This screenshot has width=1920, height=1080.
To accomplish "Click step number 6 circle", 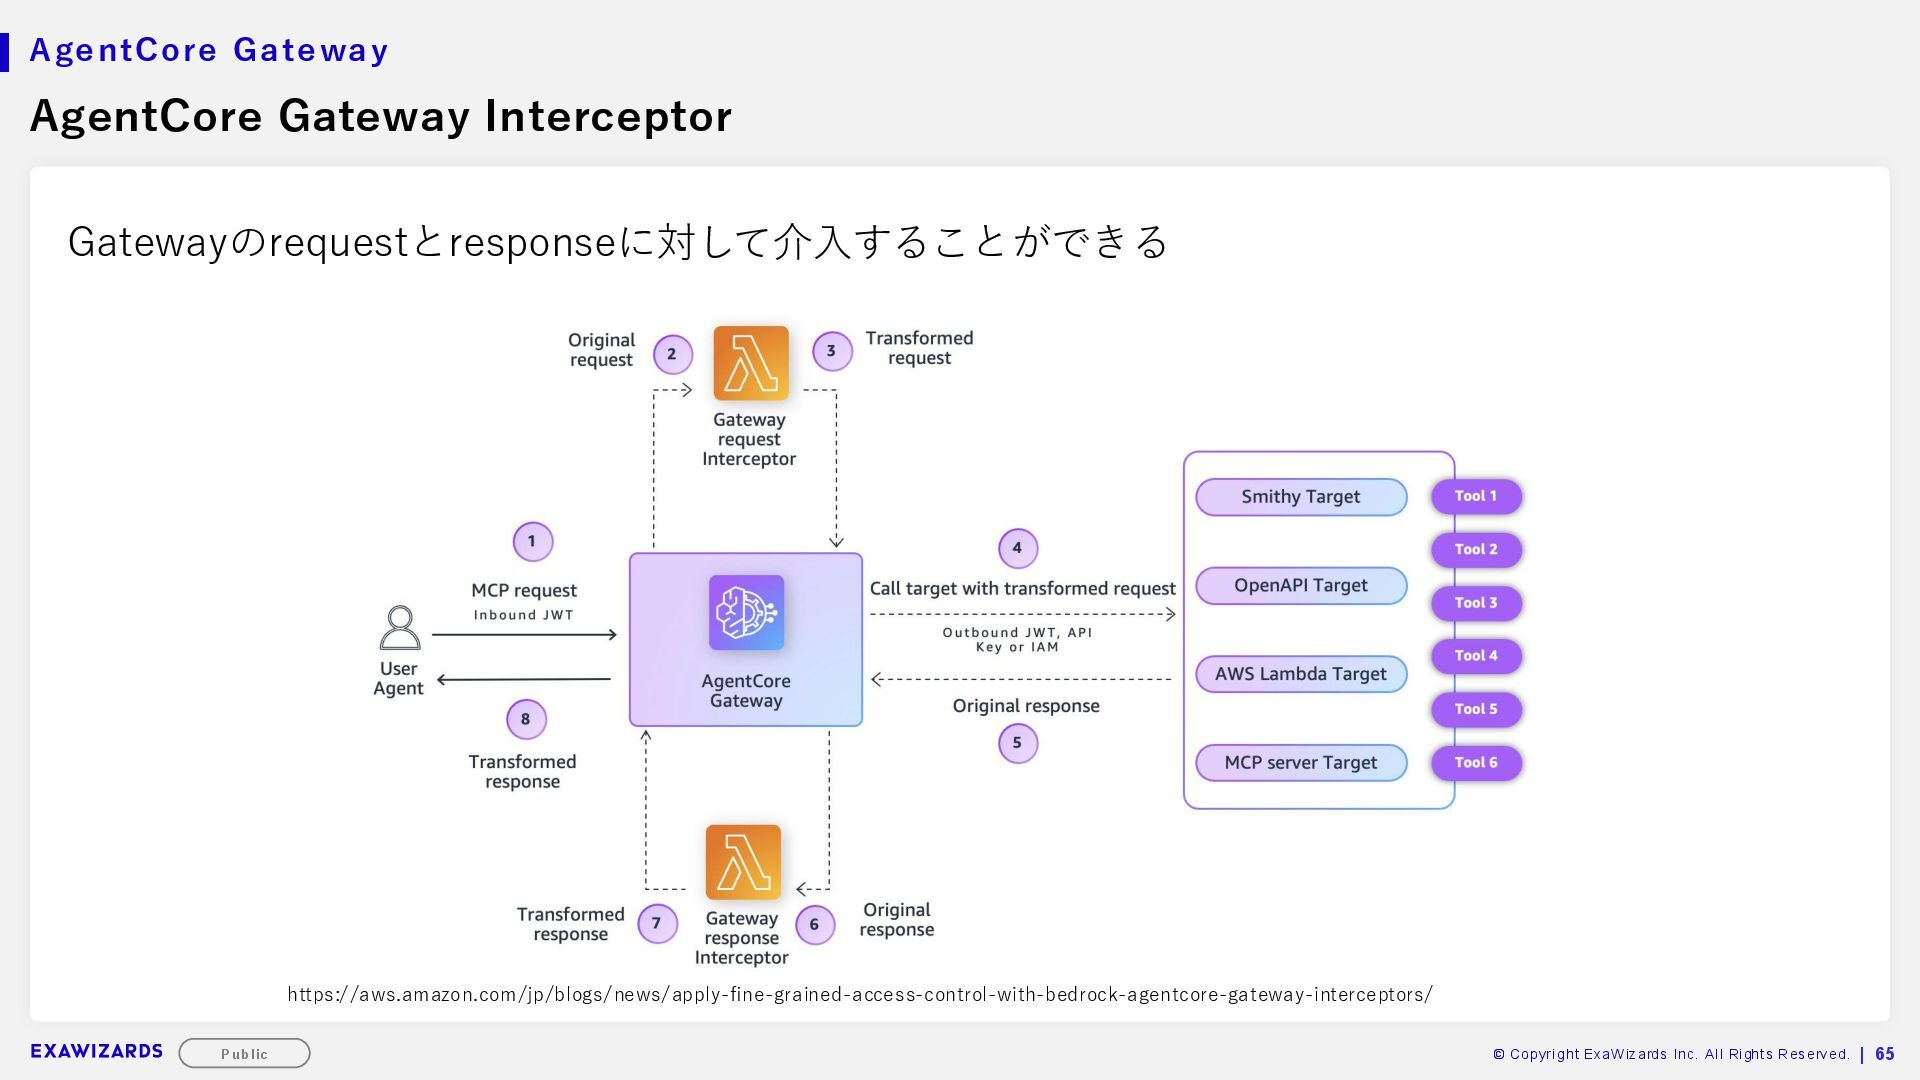I will click(814, 924).
